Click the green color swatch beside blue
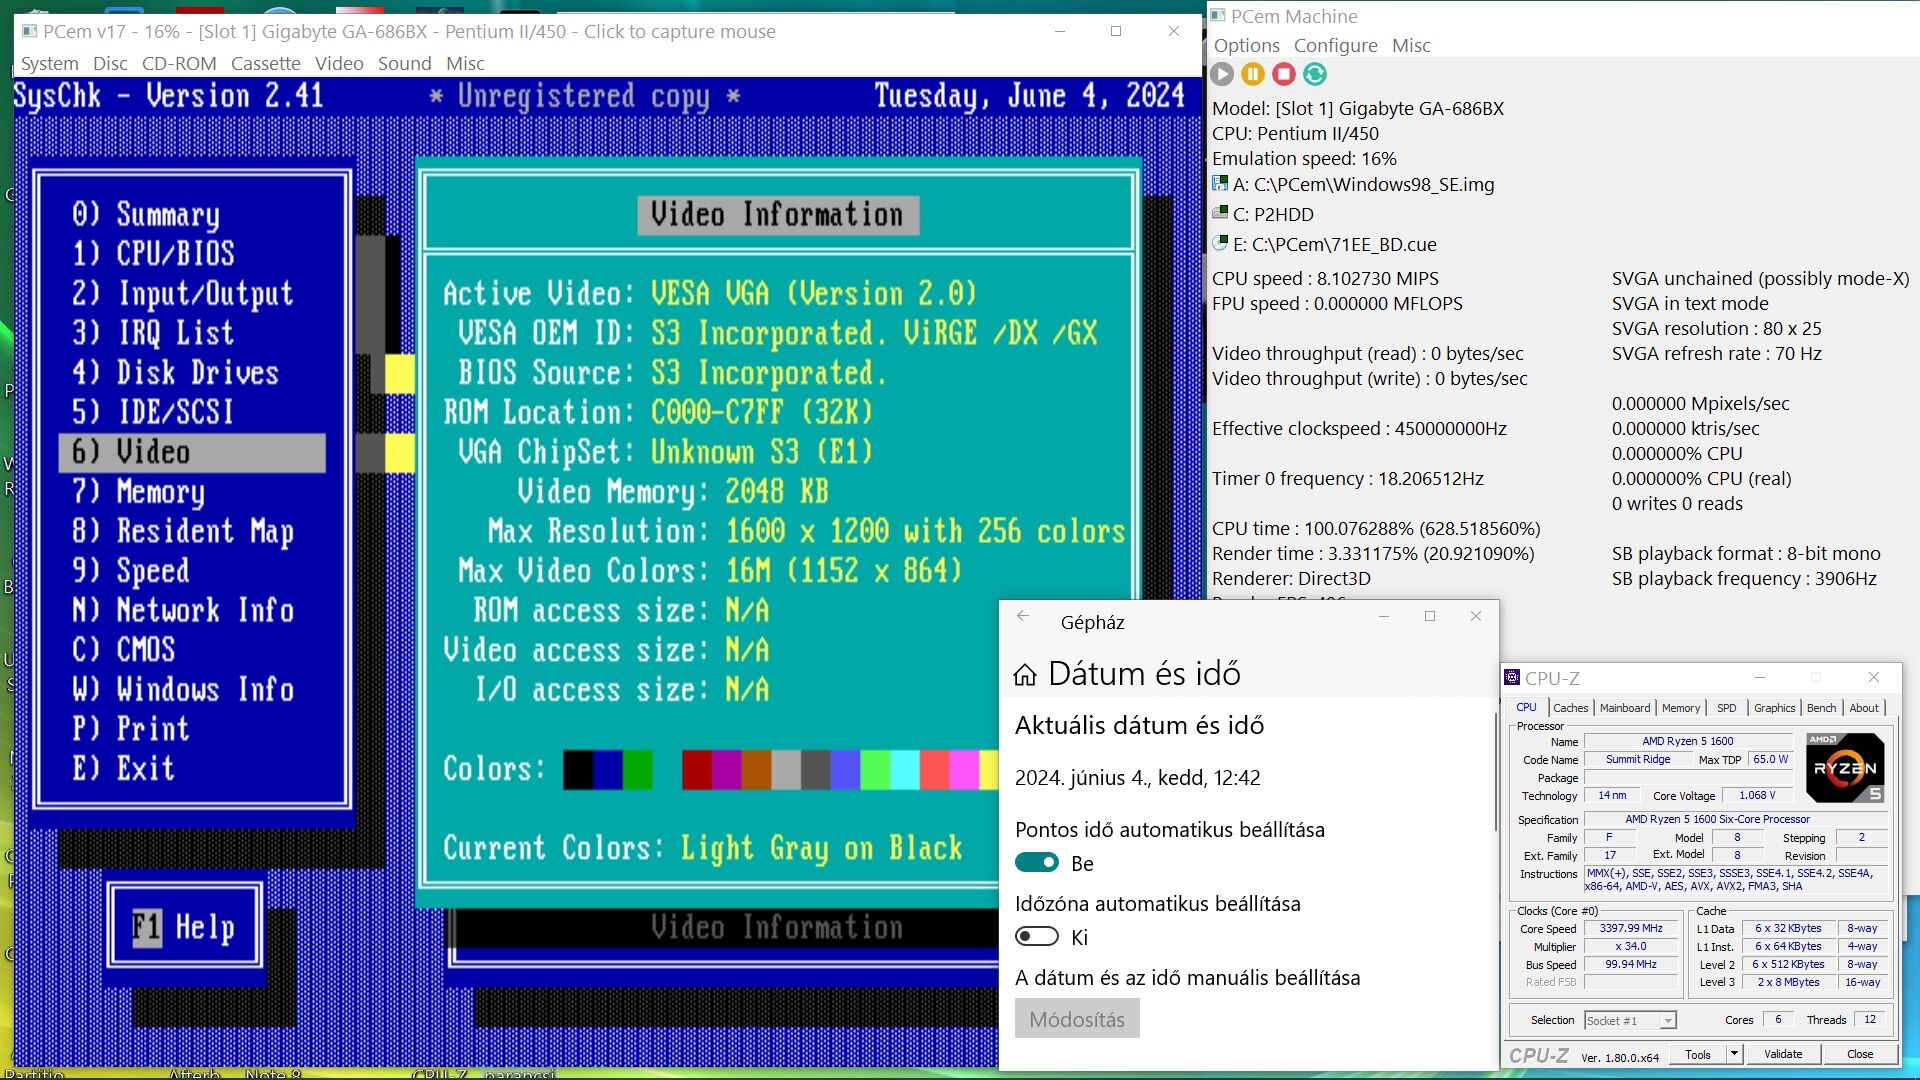1920x1080 pixels. 637,770
